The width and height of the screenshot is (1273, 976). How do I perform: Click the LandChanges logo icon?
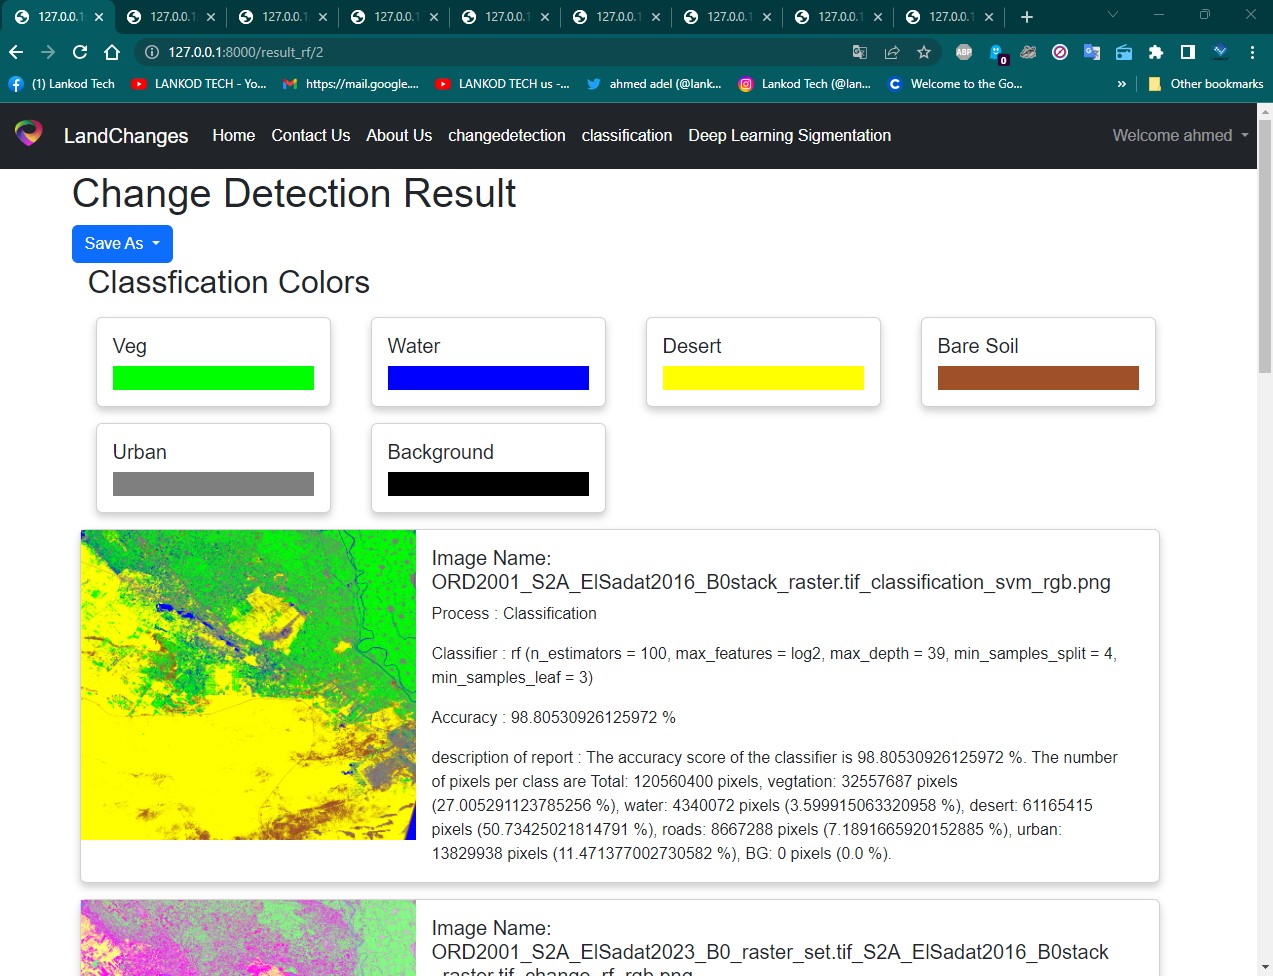pyautogui.click(x=29, y=133)
